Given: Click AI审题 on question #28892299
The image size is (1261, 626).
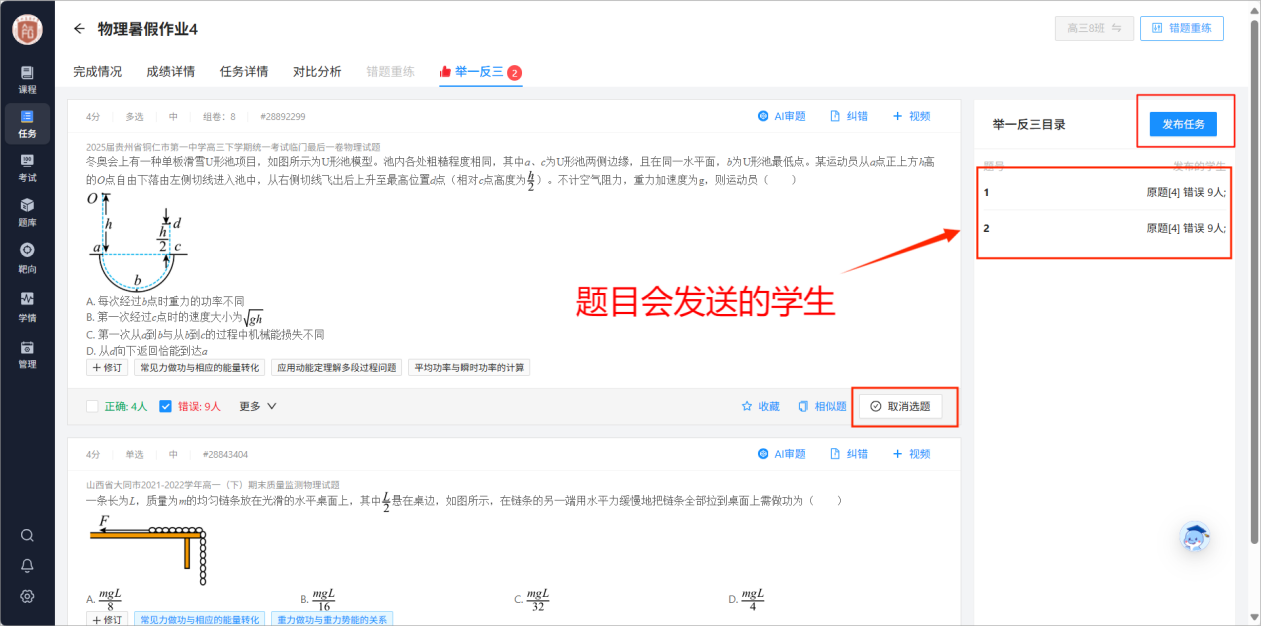Looking at the screenshot, I should [x=781, y=116].
